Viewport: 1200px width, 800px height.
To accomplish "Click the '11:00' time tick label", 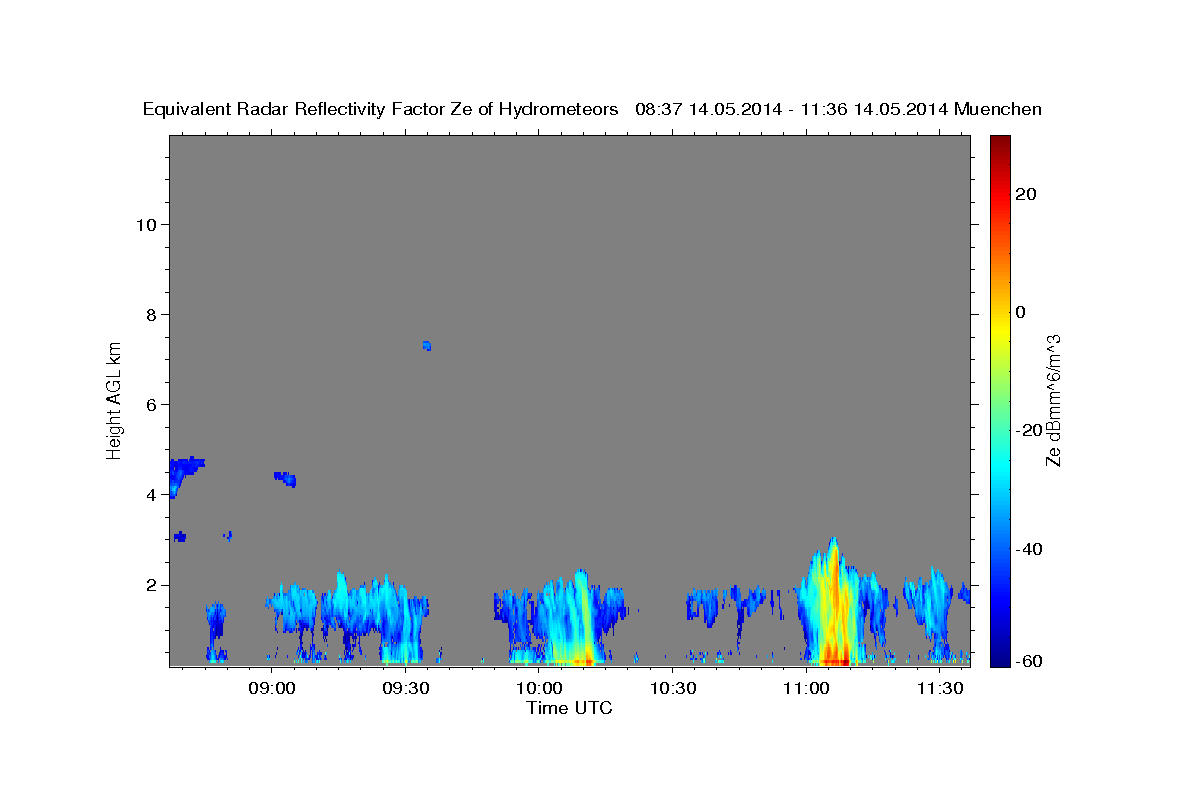I will click(807, 689).
